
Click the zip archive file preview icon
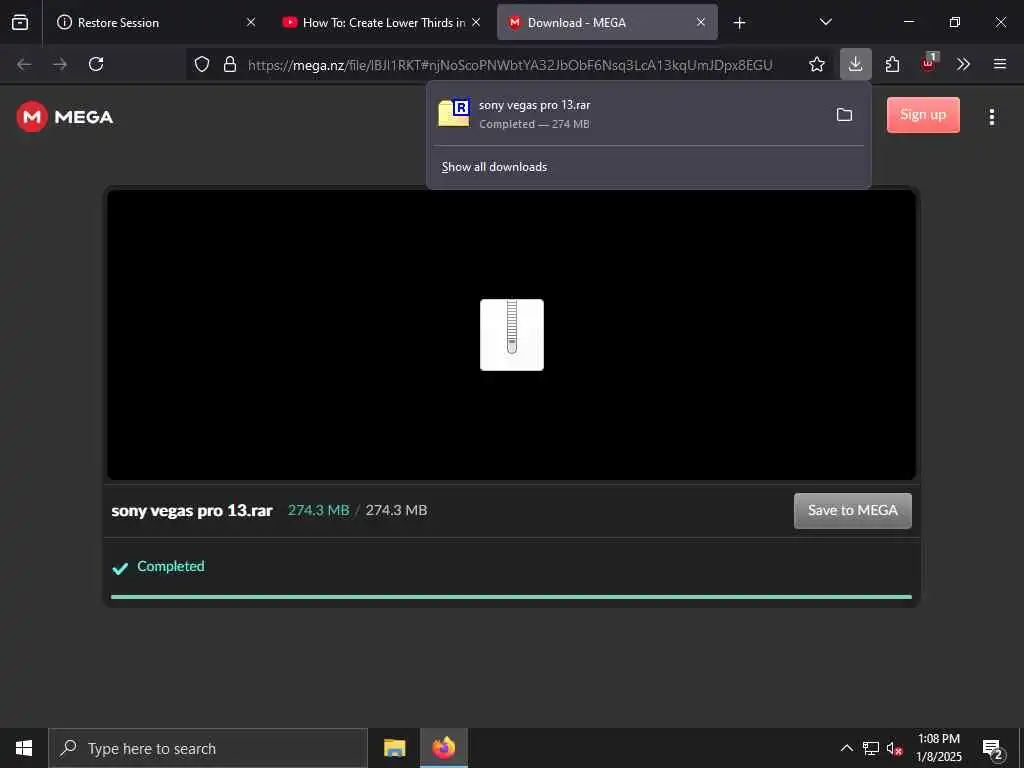coord(512,335)
